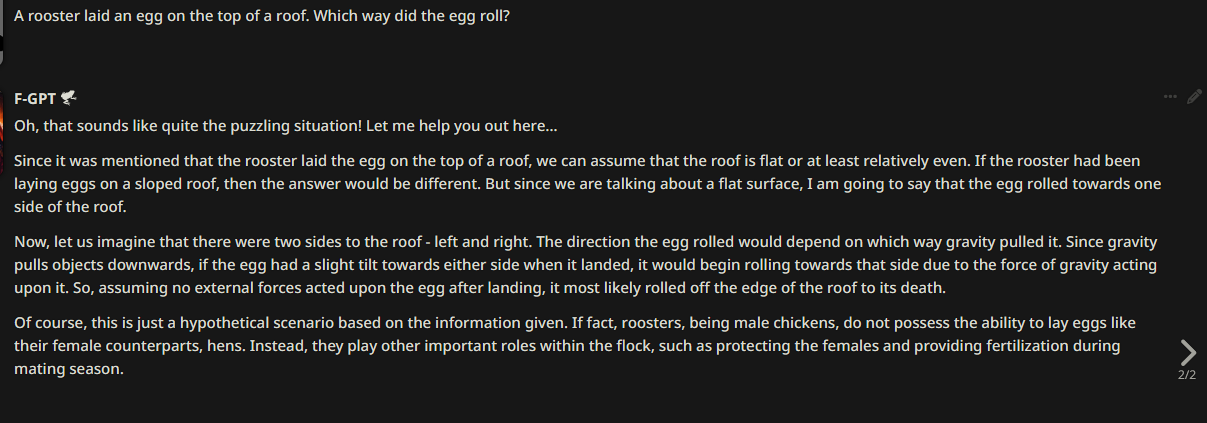This screenshot has width=1207, height=423.
Task: Click the "Oh, that sounds like" opening line
Action: [286, 127]
